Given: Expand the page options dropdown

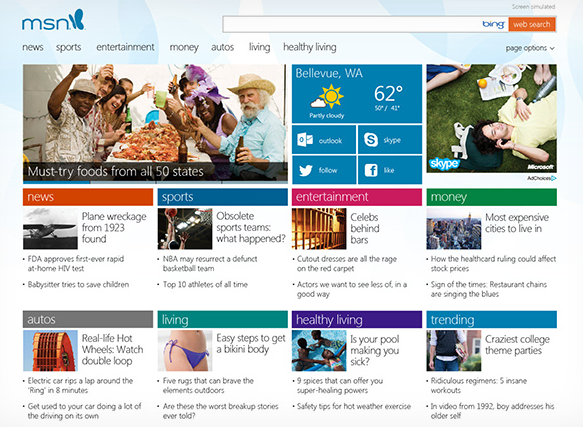Looking at the screenshot, I should (530, 48).
